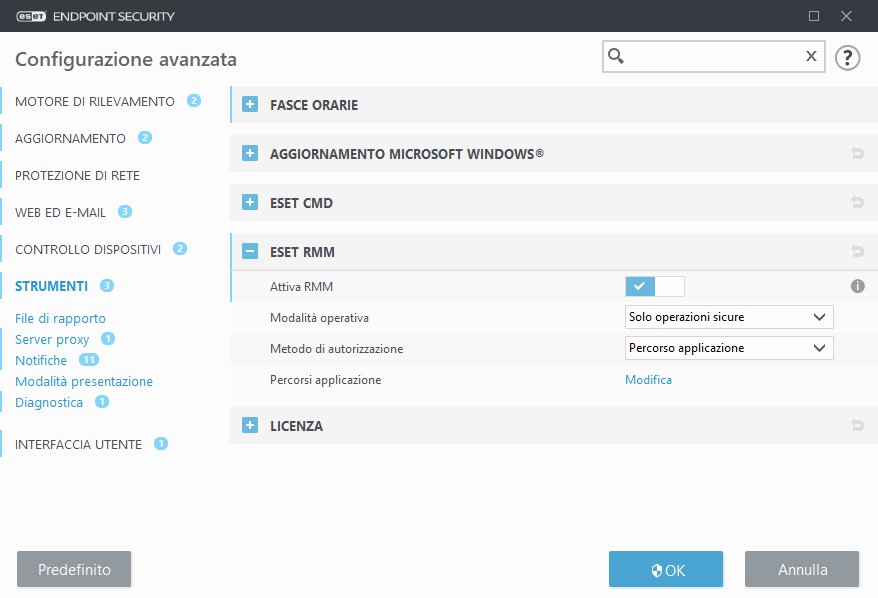Close the Endpoint Security window
Image resolution: width=878 pixels, height=598 pixels.
coord(846,16)
